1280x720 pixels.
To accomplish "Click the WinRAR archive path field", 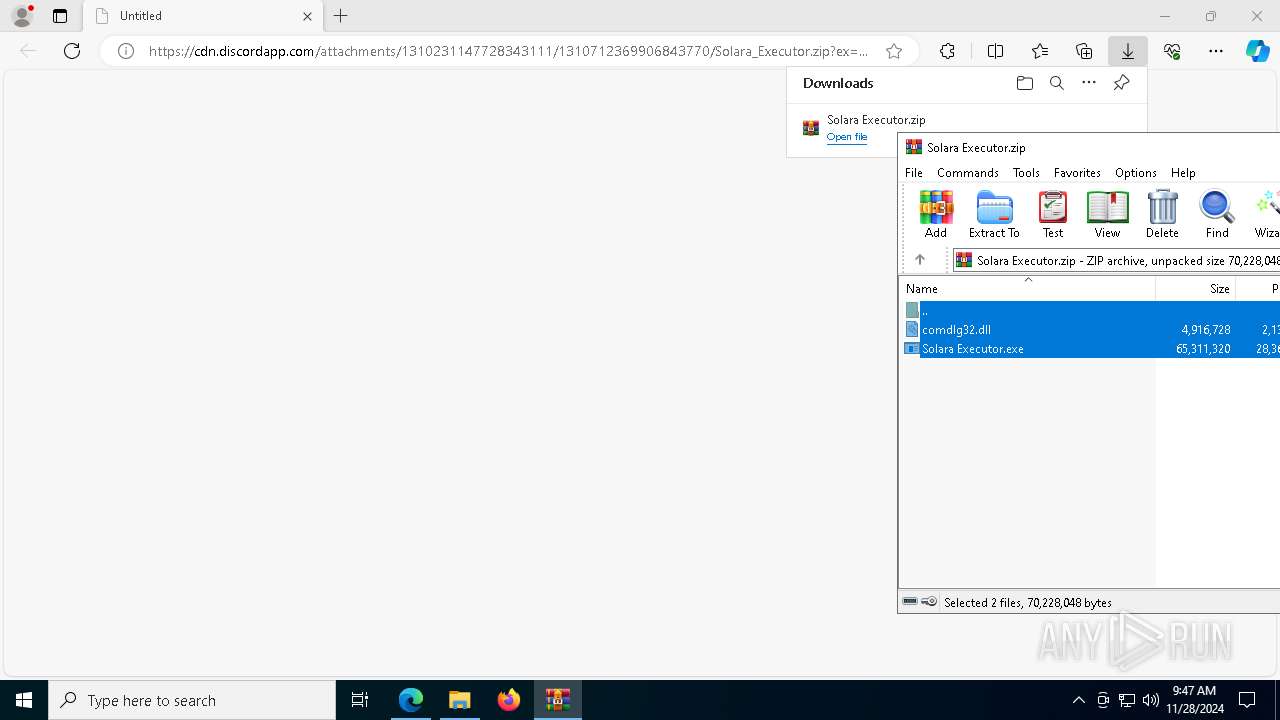I will 1116,260.
